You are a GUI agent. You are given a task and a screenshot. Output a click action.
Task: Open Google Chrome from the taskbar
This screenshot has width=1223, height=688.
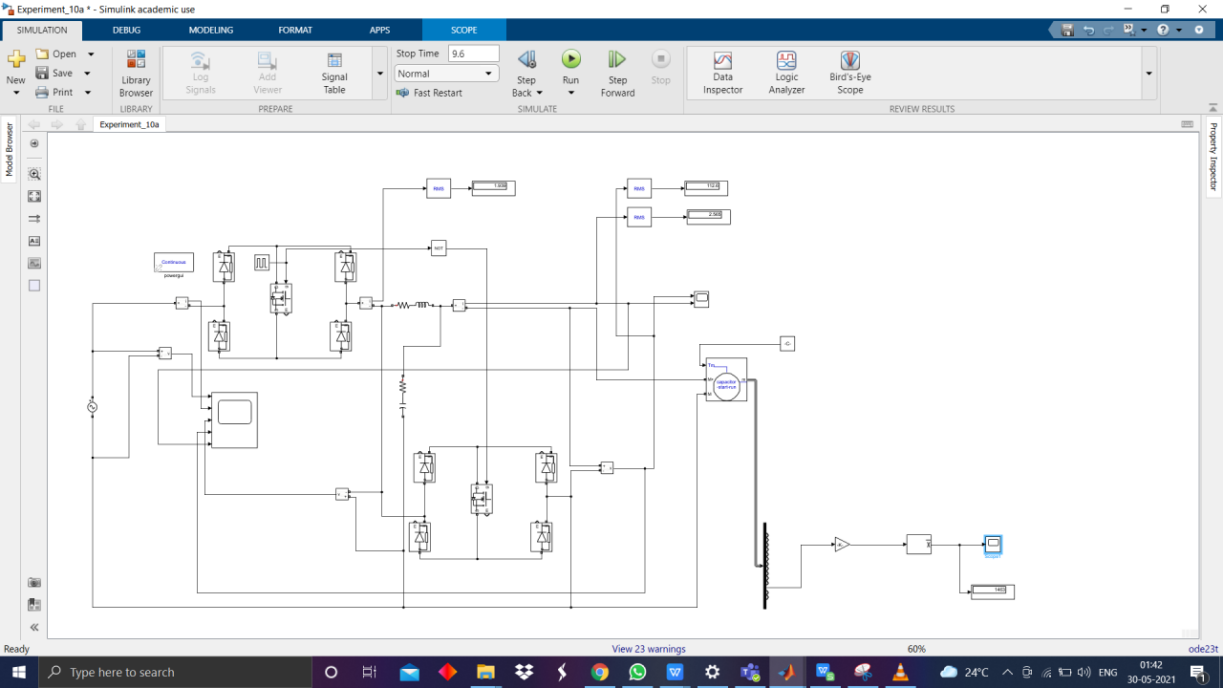coord(599,672)
